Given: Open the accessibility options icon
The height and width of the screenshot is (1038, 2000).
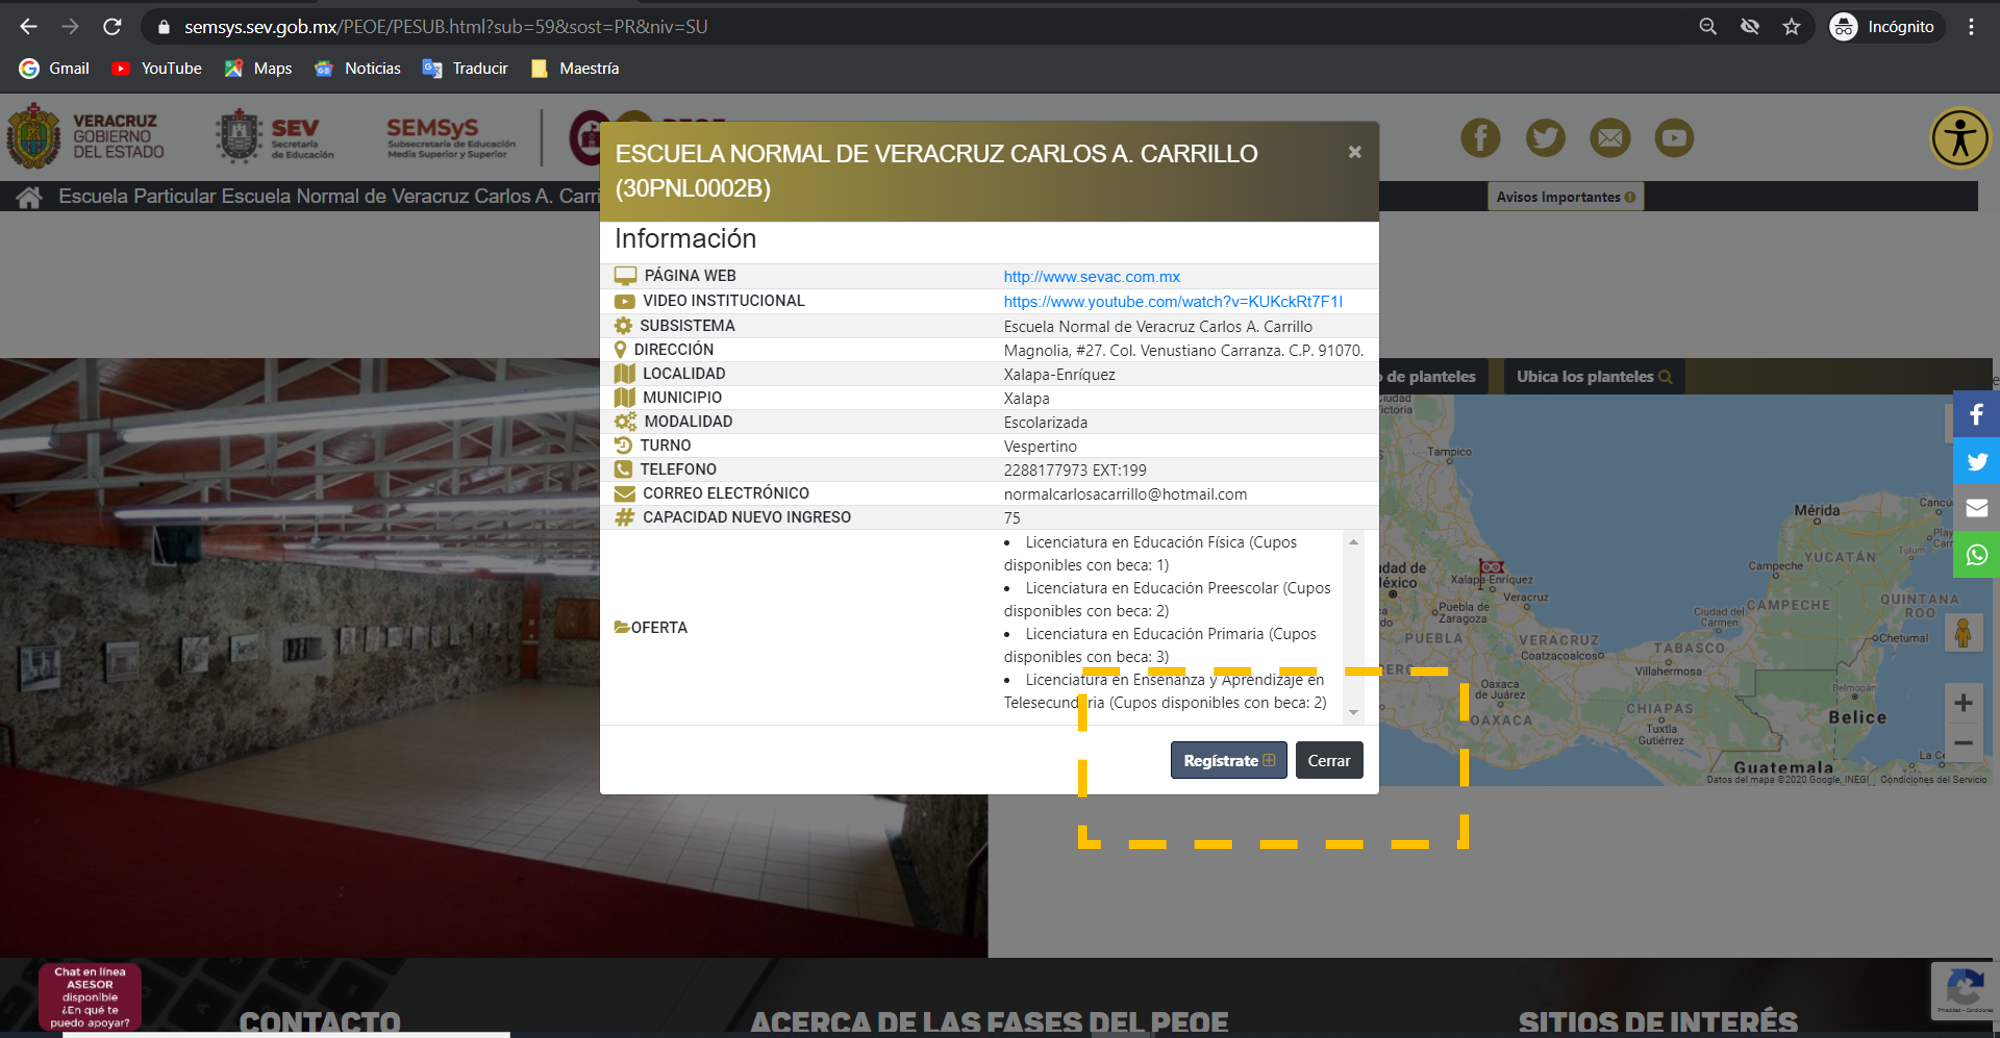Looking at the screenshot, I should point(1960,138).
